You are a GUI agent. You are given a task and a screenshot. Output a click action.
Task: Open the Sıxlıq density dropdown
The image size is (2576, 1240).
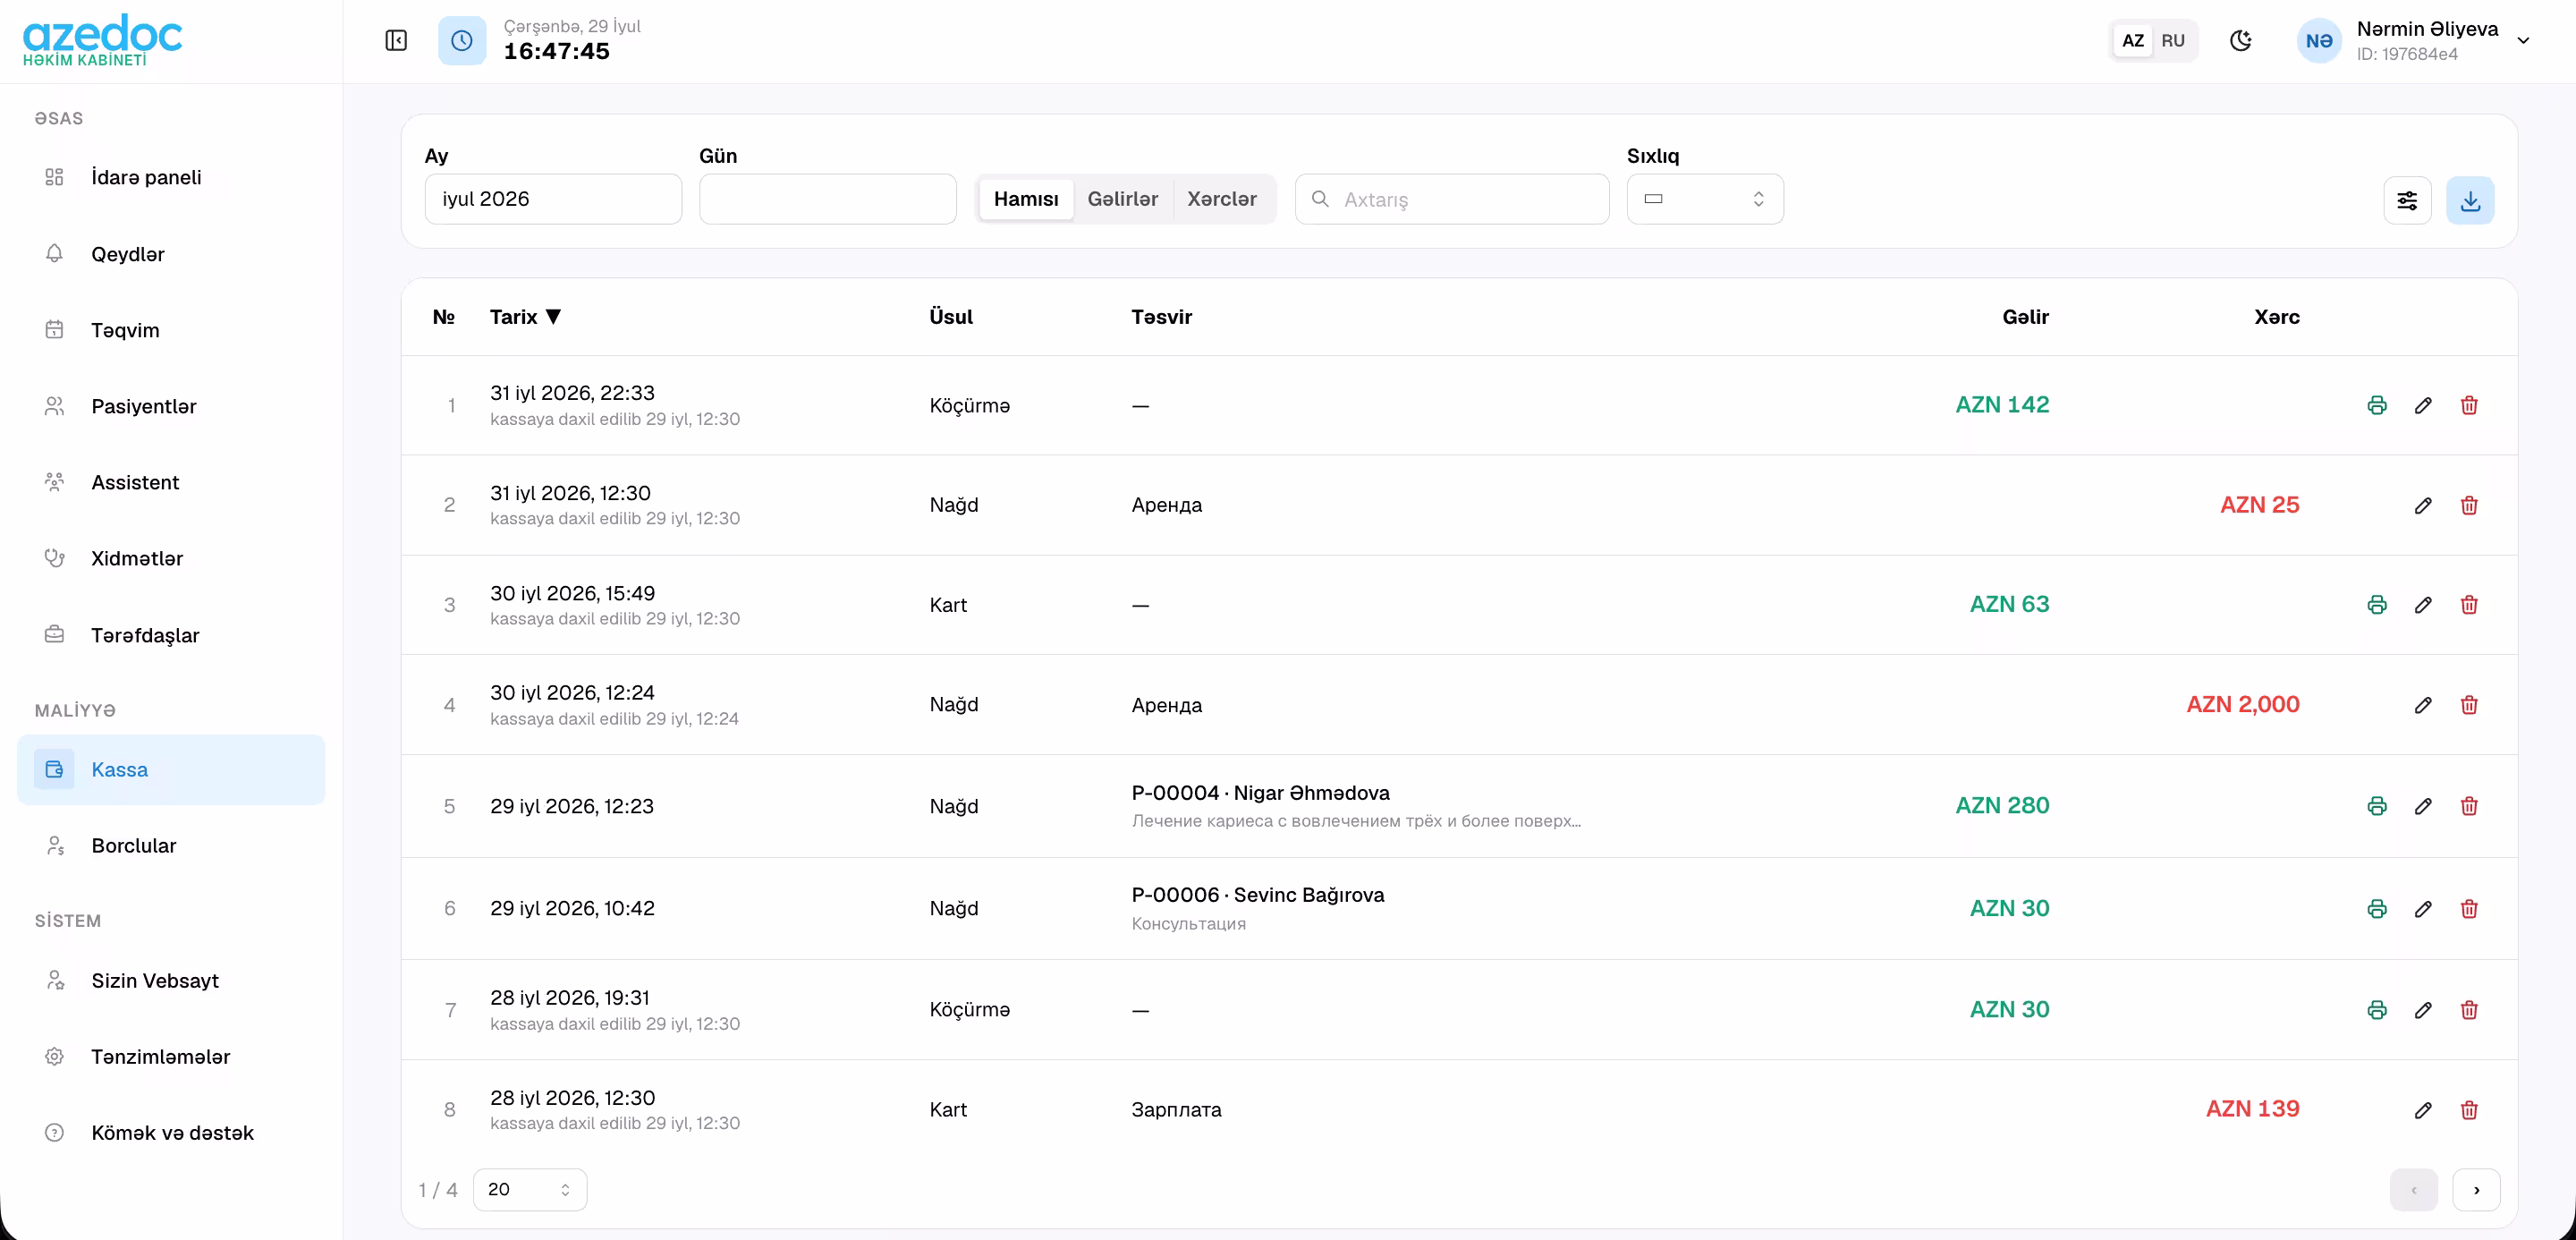pyautogui.click(x=1705, y=199)
